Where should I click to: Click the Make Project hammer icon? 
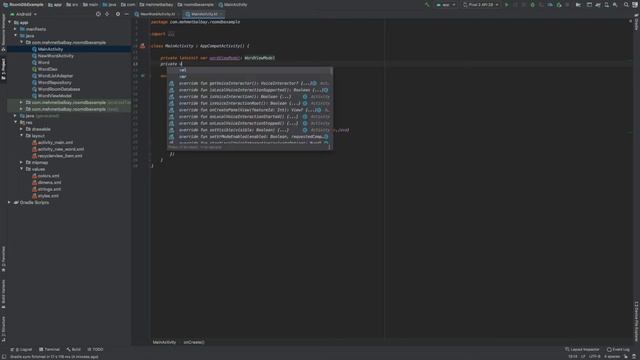coord(427,5)
